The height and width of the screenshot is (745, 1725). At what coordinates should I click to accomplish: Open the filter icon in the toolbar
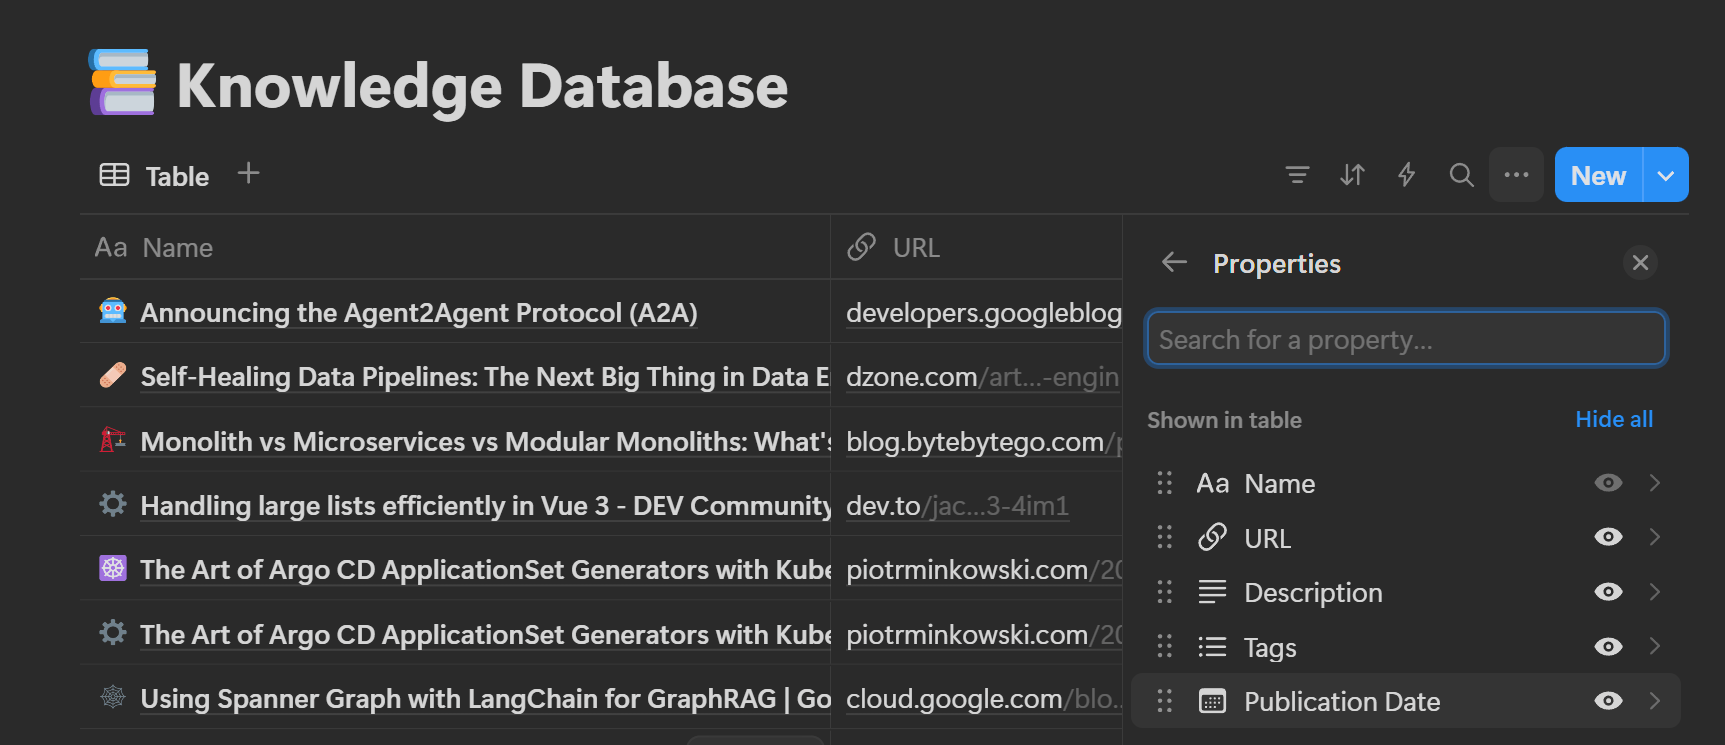coord(1297,175)
